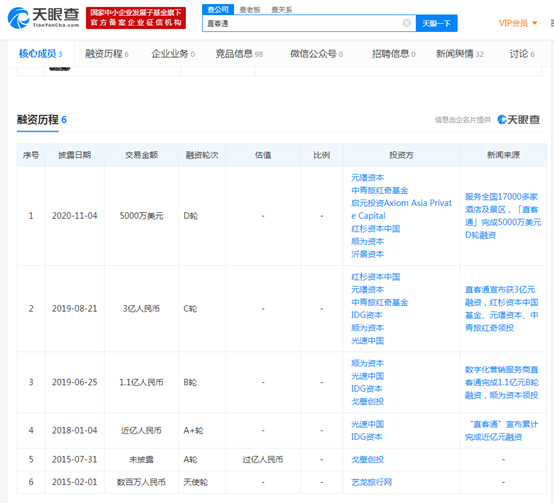This screenshot has height=503, width=554.
Task: Open the 融资历程 navigation tab
Action: (x=107, y=54)
